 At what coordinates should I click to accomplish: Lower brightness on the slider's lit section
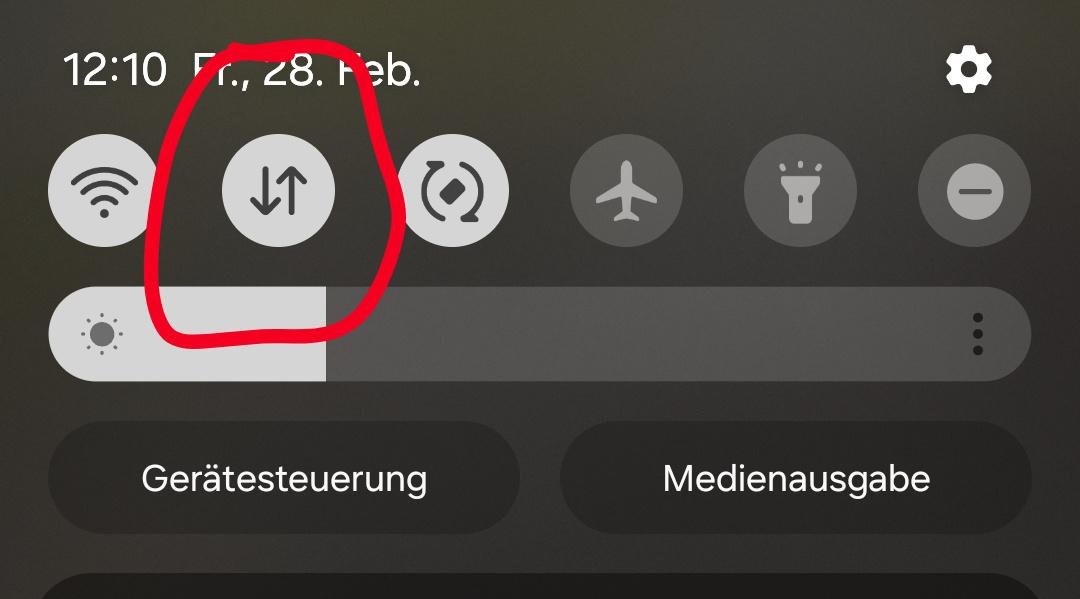(187, 335)
